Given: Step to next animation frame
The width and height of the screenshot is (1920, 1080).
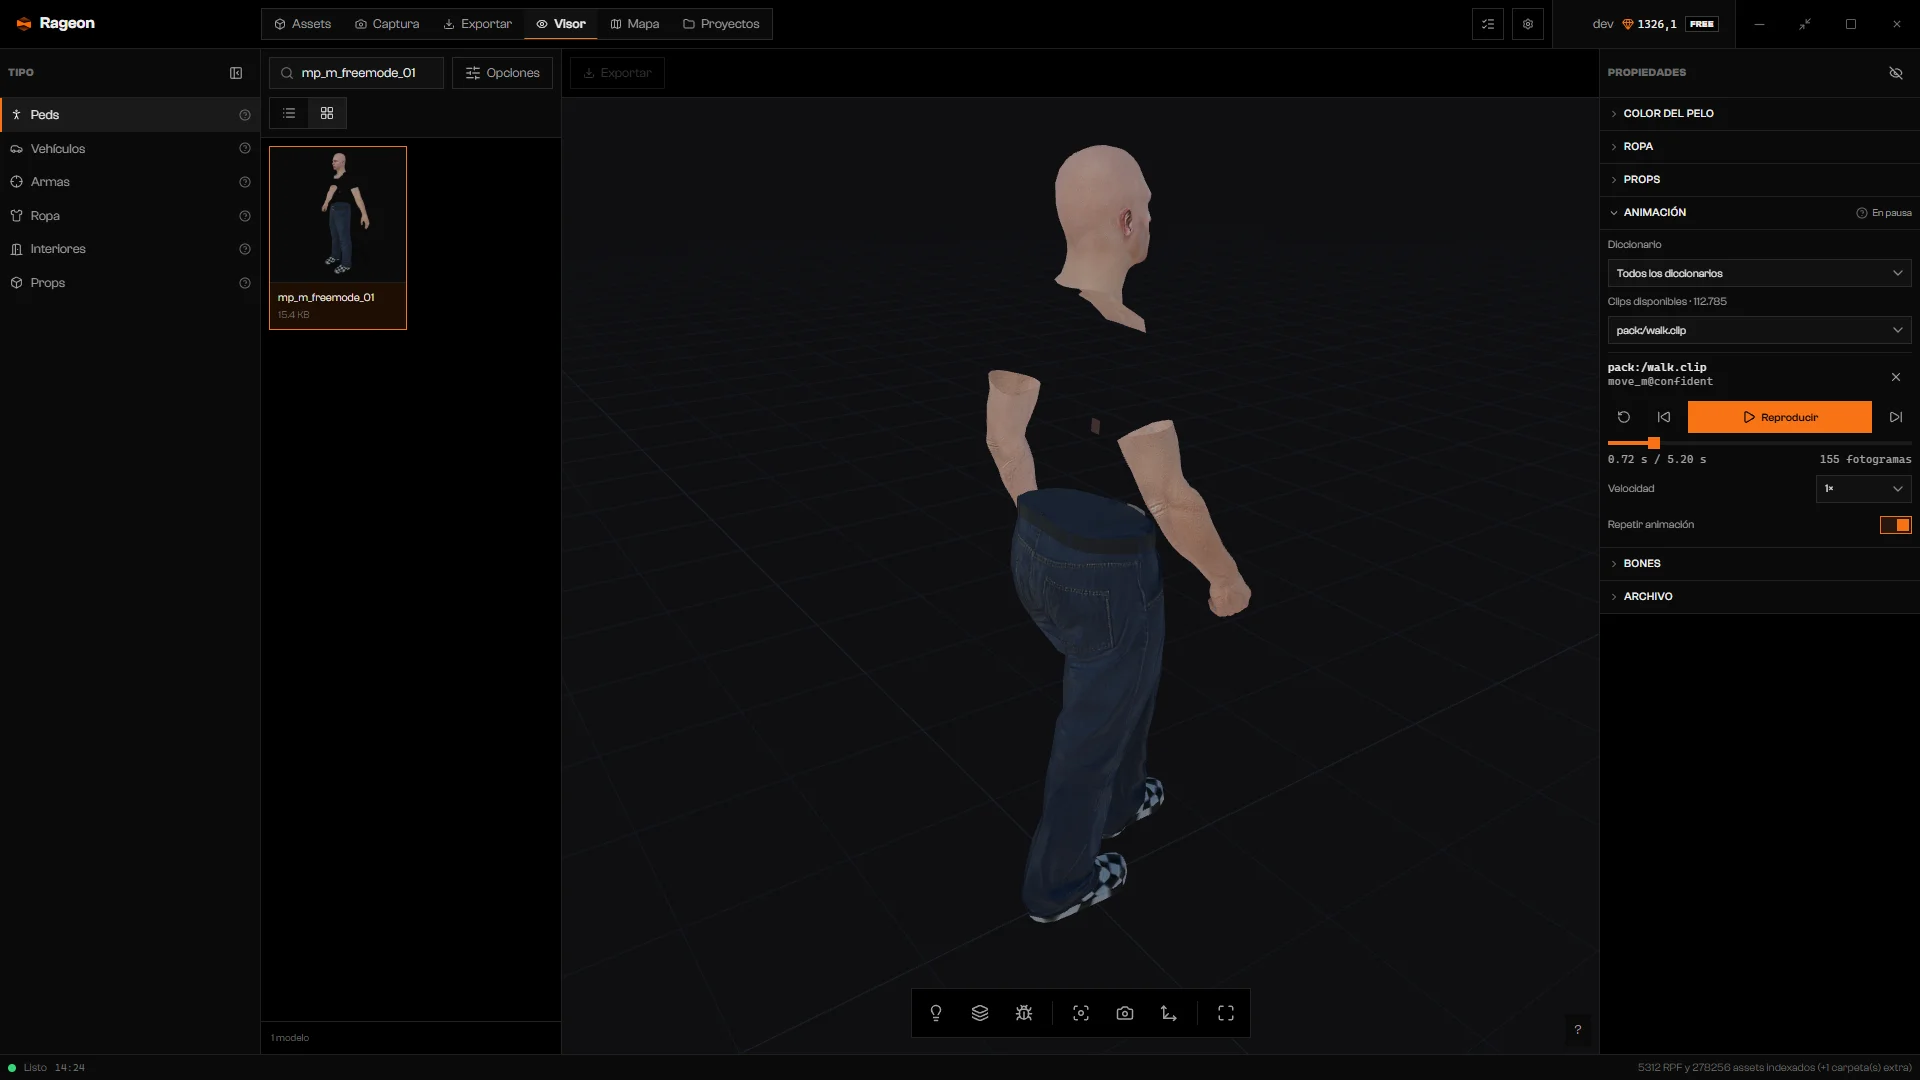Looking at the screenshot, I should pyautogui.click(x=1896, y=417).
